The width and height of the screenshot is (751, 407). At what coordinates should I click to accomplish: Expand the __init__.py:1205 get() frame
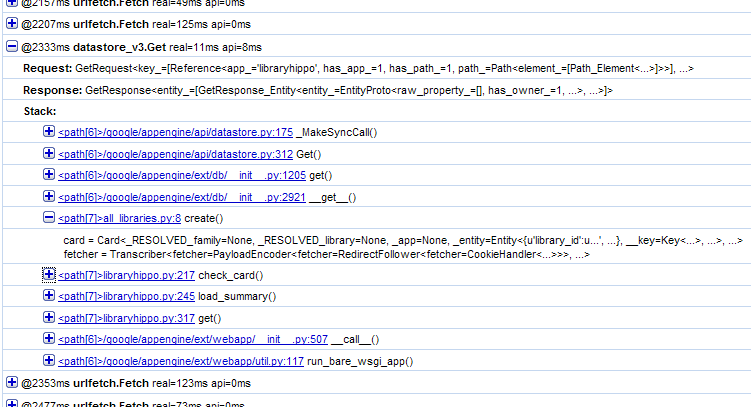tap(49, 174)
